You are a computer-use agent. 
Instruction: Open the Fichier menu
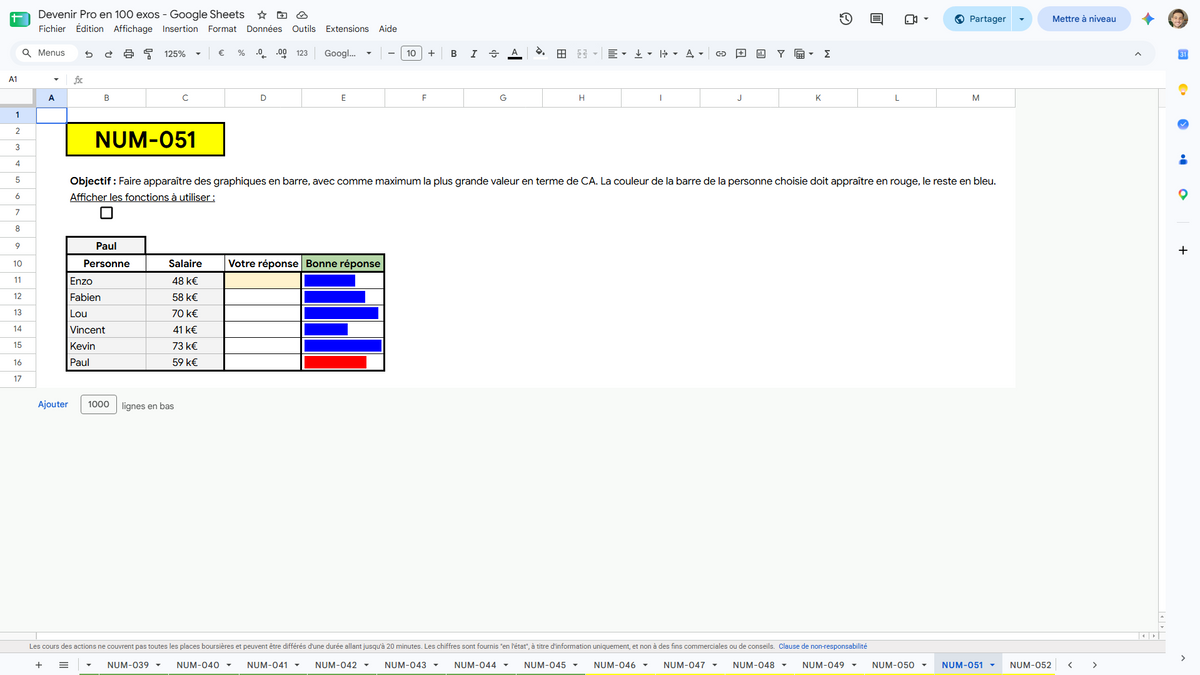click(52, 29)
